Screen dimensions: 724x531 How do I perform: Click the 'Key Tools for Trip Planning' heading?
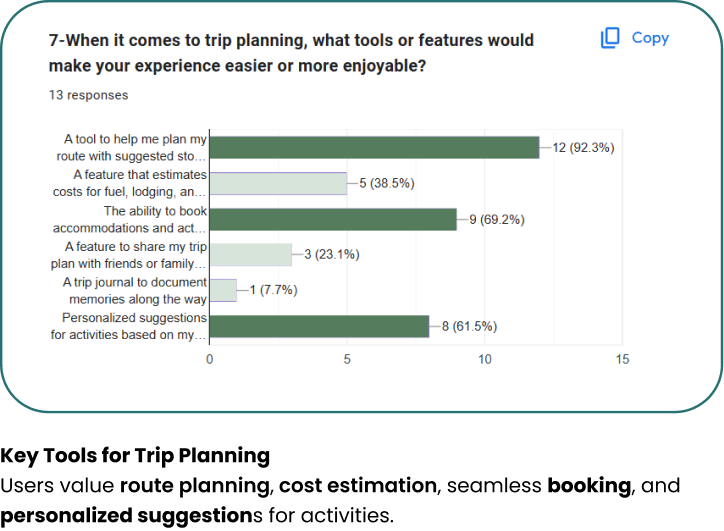tap(135, 456)
